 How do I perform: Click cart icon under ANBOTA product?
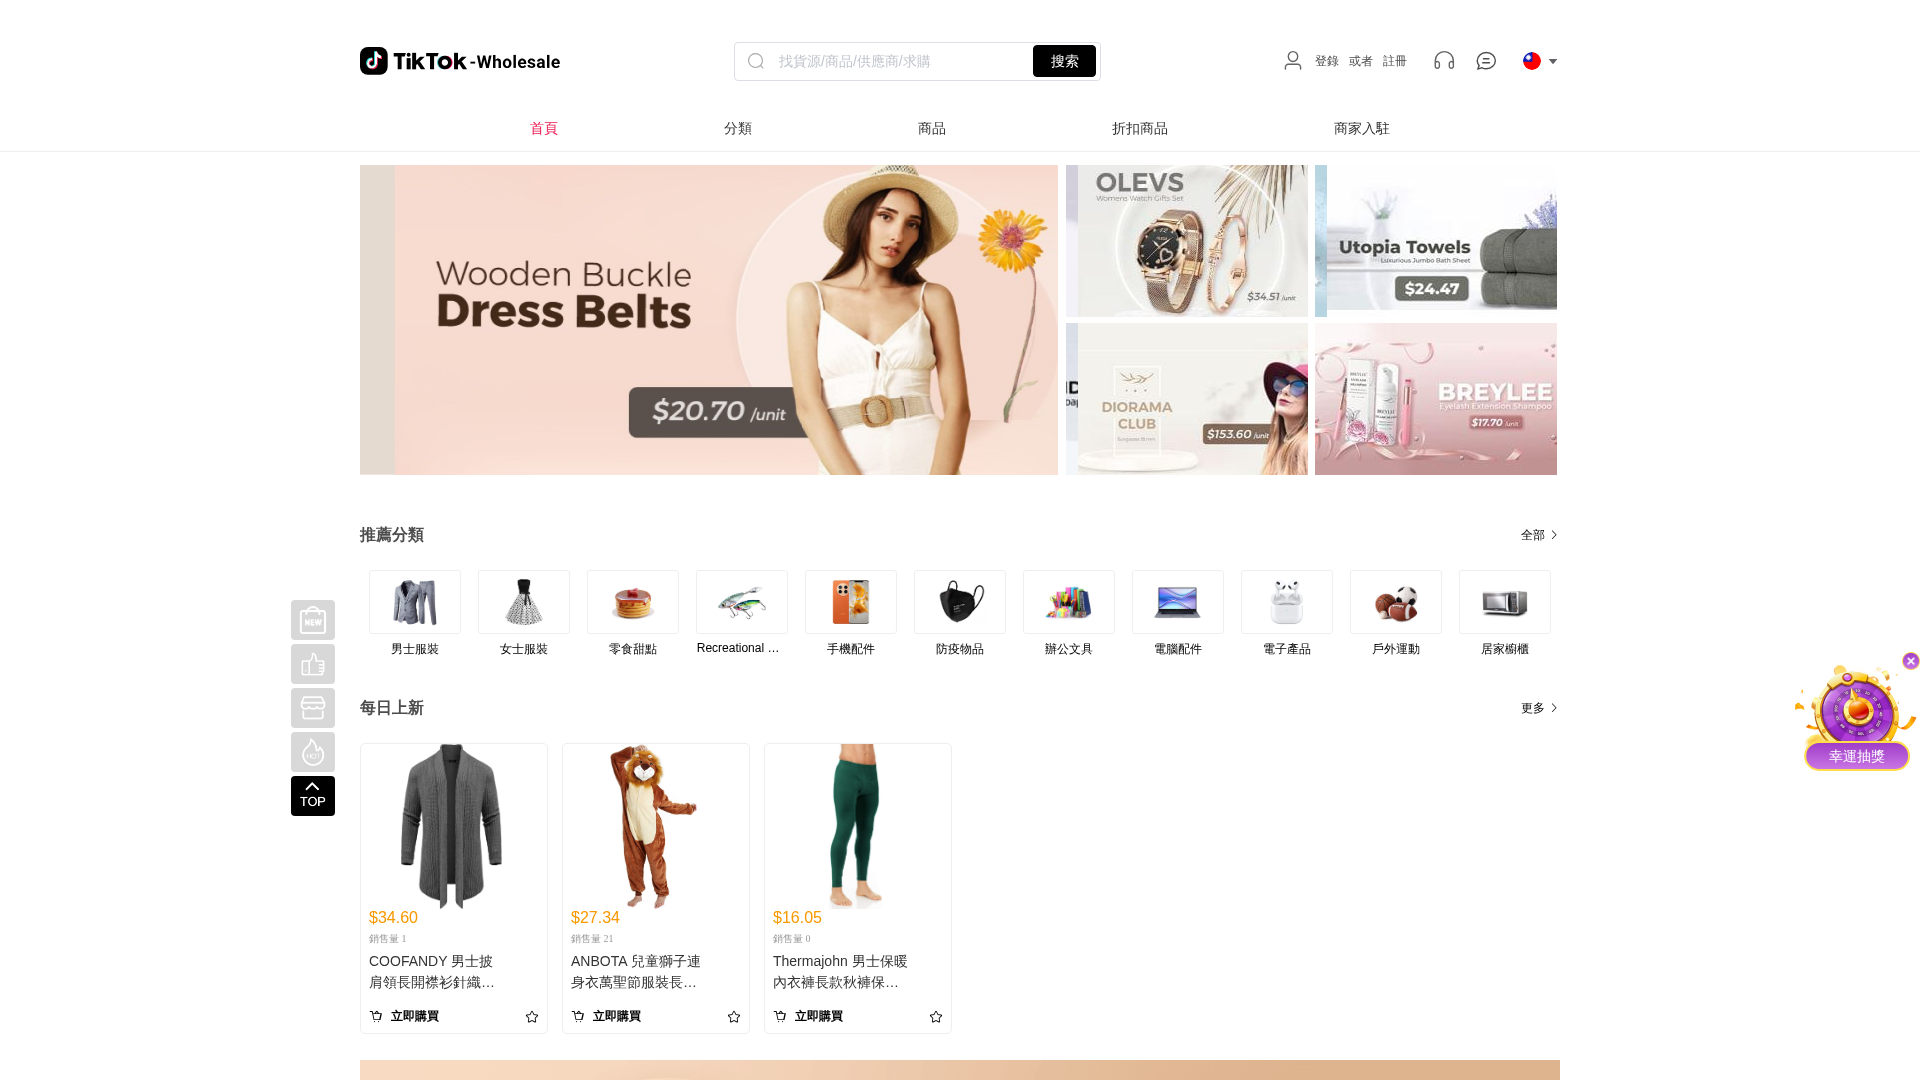click(578, 1016)
